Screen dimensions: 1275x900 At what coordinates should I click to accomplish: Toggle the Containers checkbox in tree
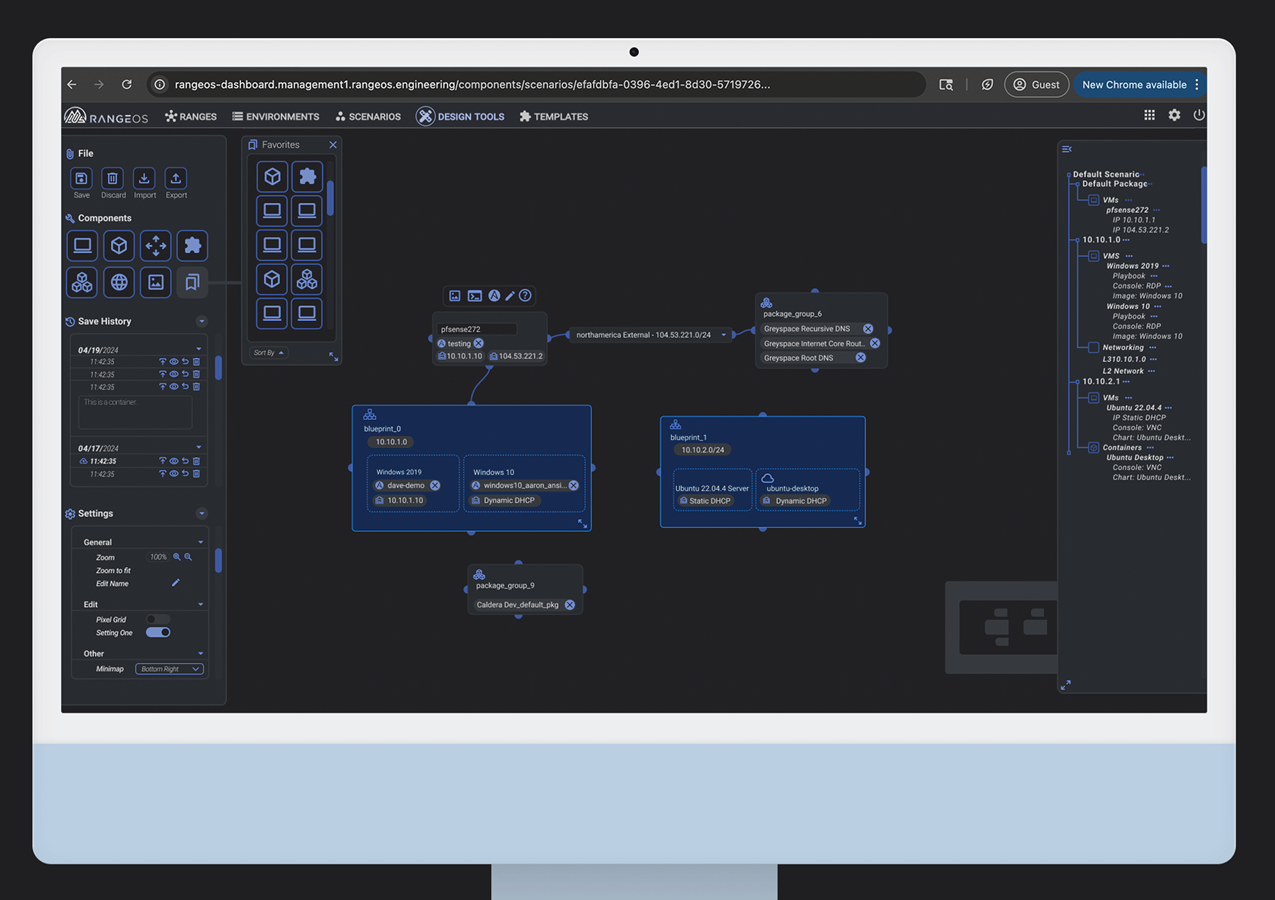click(x=1093, y=448)
